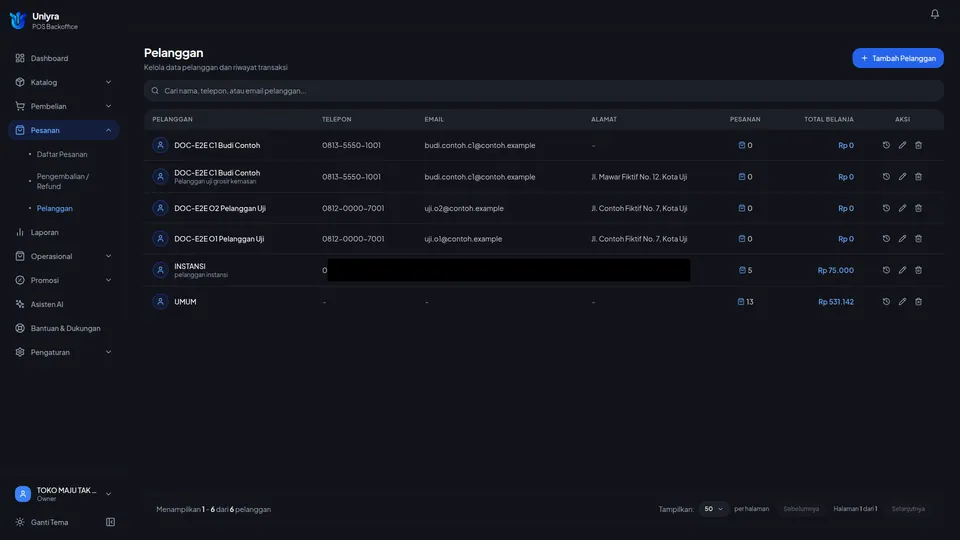Delete customer DOC-E2E O1 Pelanggan Uji
This screenshot has height=540, width=960.
(918, 239)
